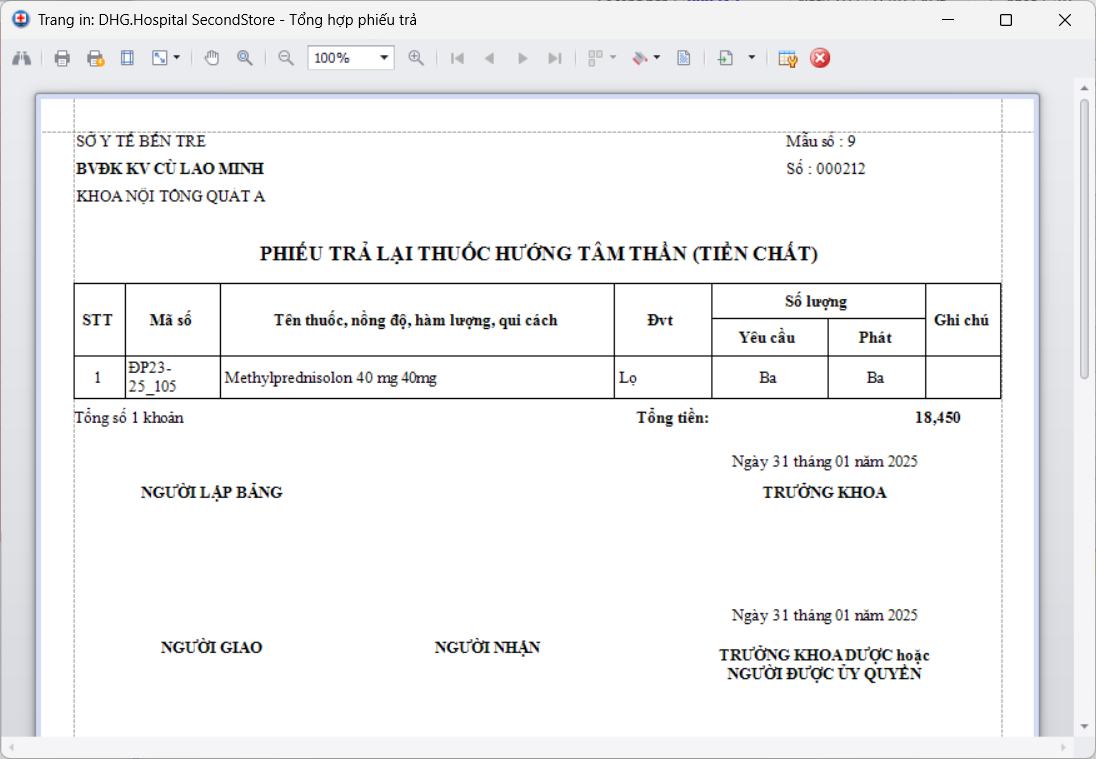This screenshot has width=1096, height=759.
Task: Click the Zoom Out icon
Action: click(286, 58)
